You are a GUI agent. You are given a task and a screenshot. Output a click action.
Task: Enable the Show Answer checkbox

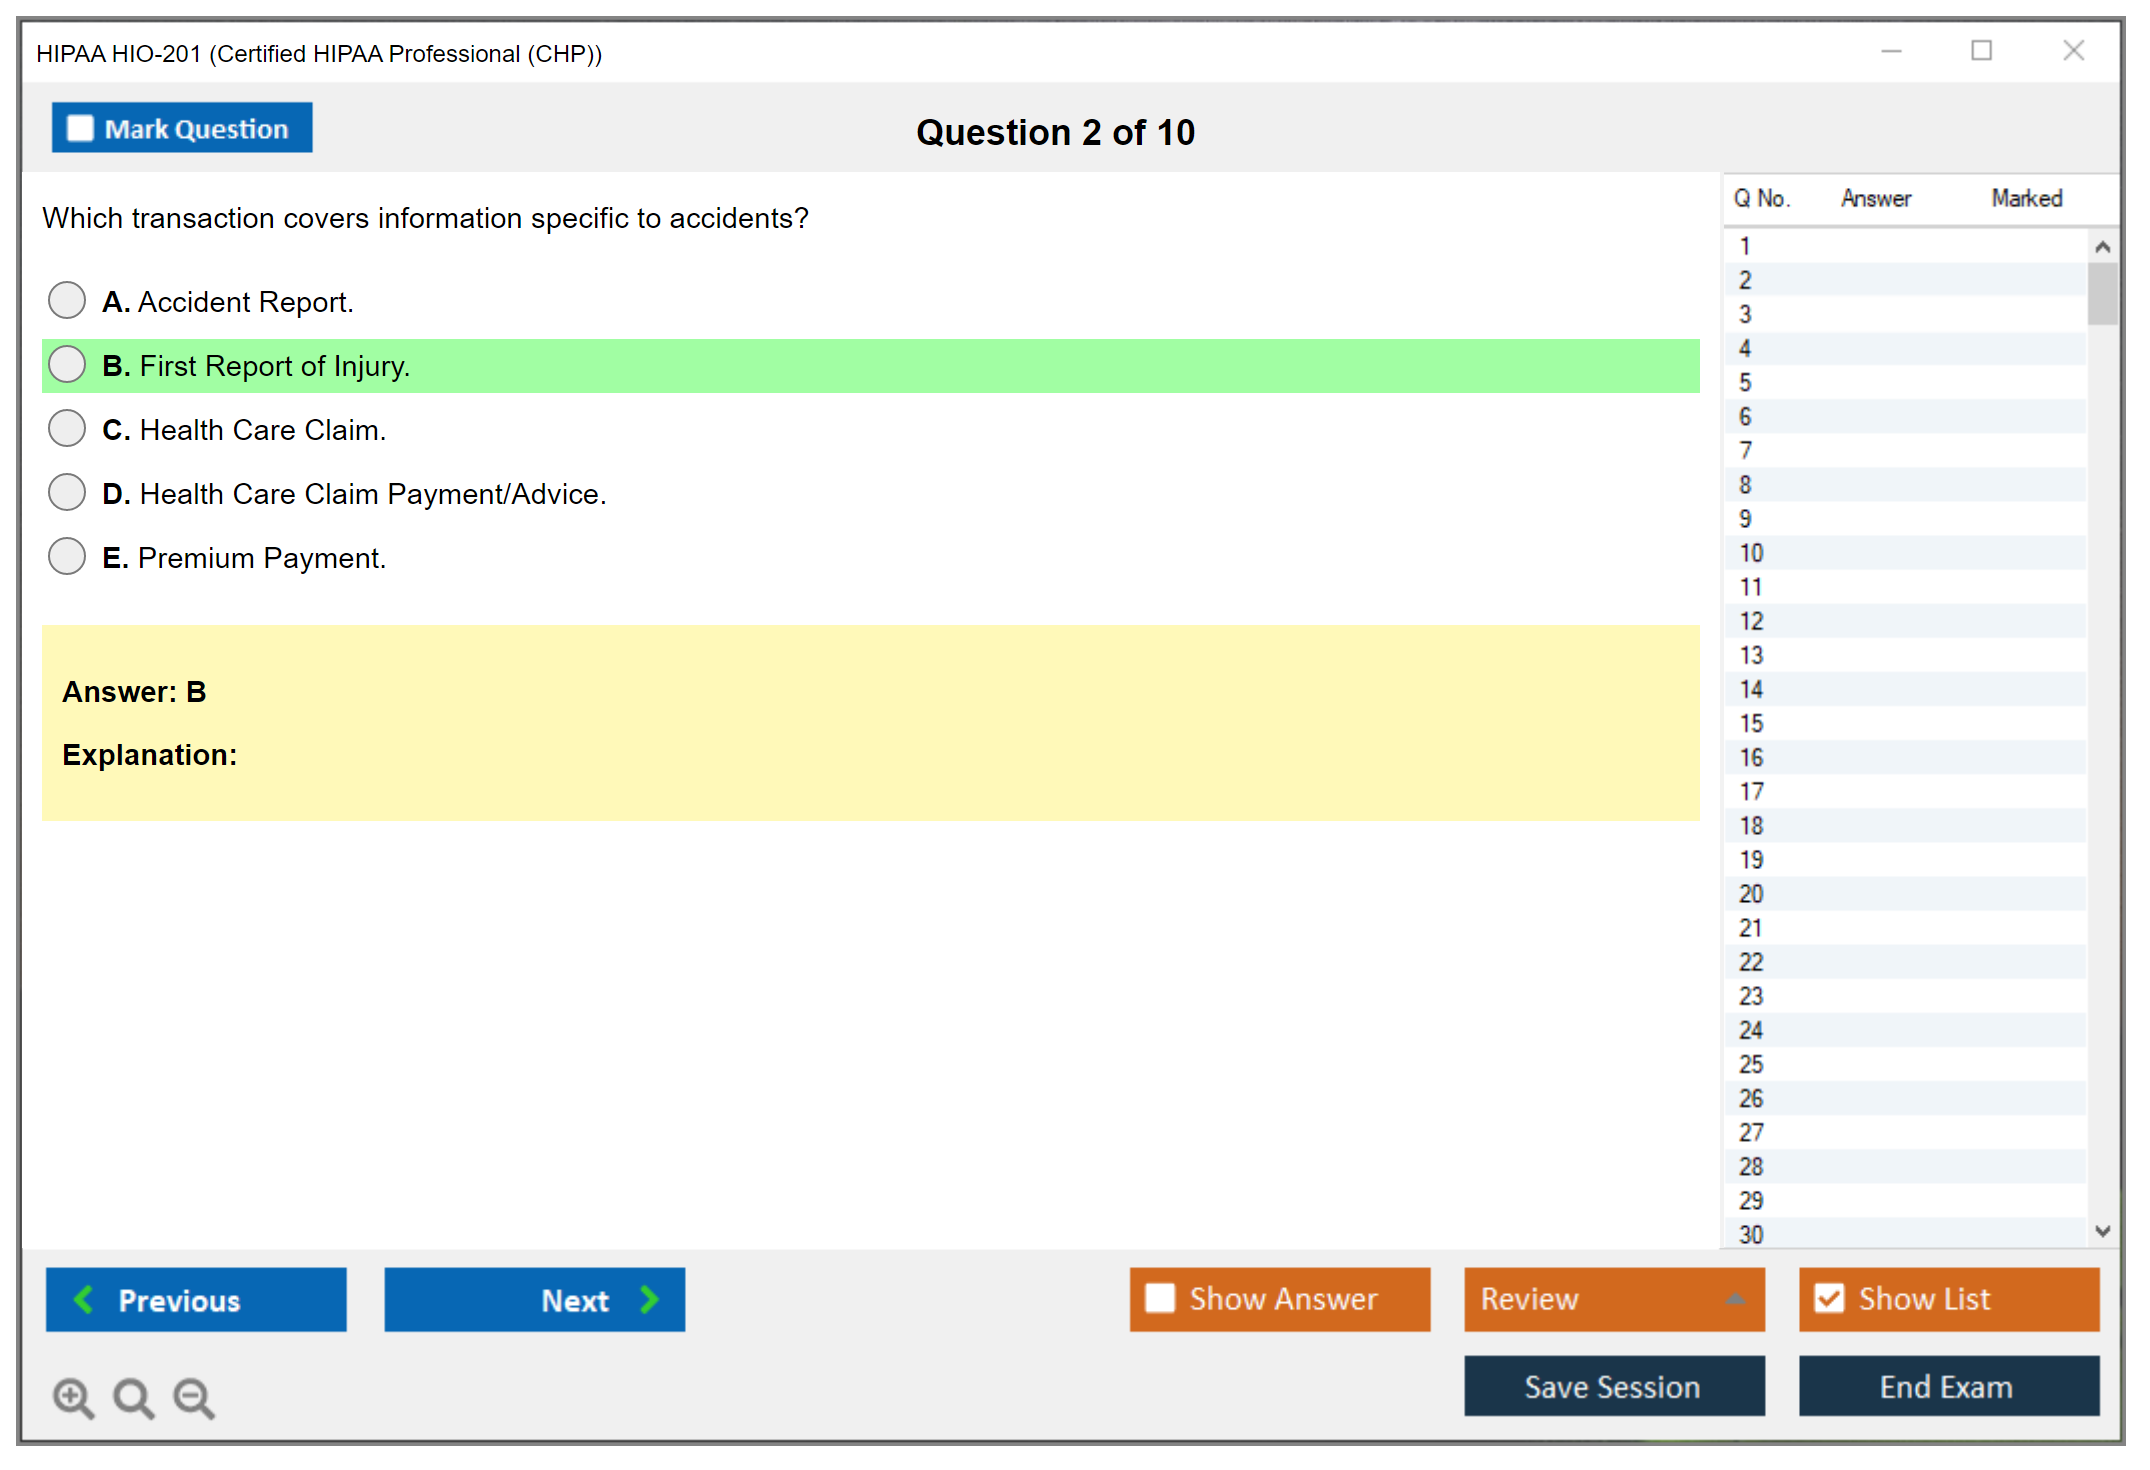point(1160,1298)
